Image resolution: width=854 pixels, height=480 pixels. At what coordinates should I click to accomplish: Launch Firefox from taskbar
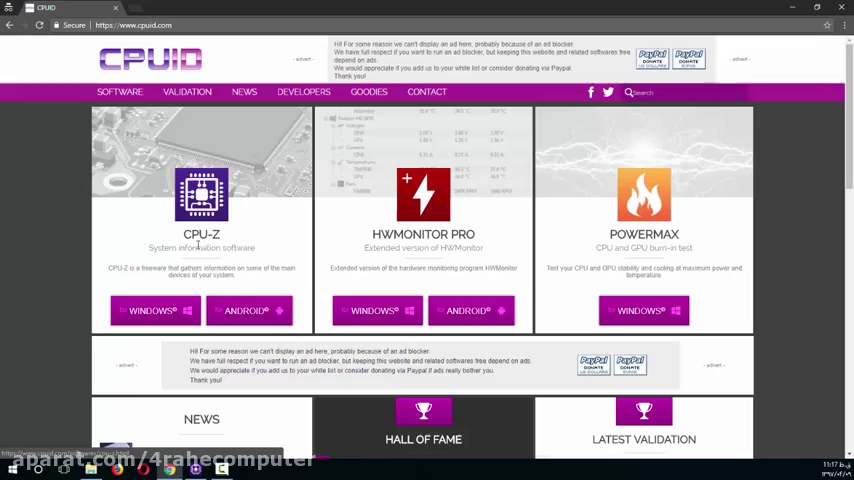pos(117,469)
